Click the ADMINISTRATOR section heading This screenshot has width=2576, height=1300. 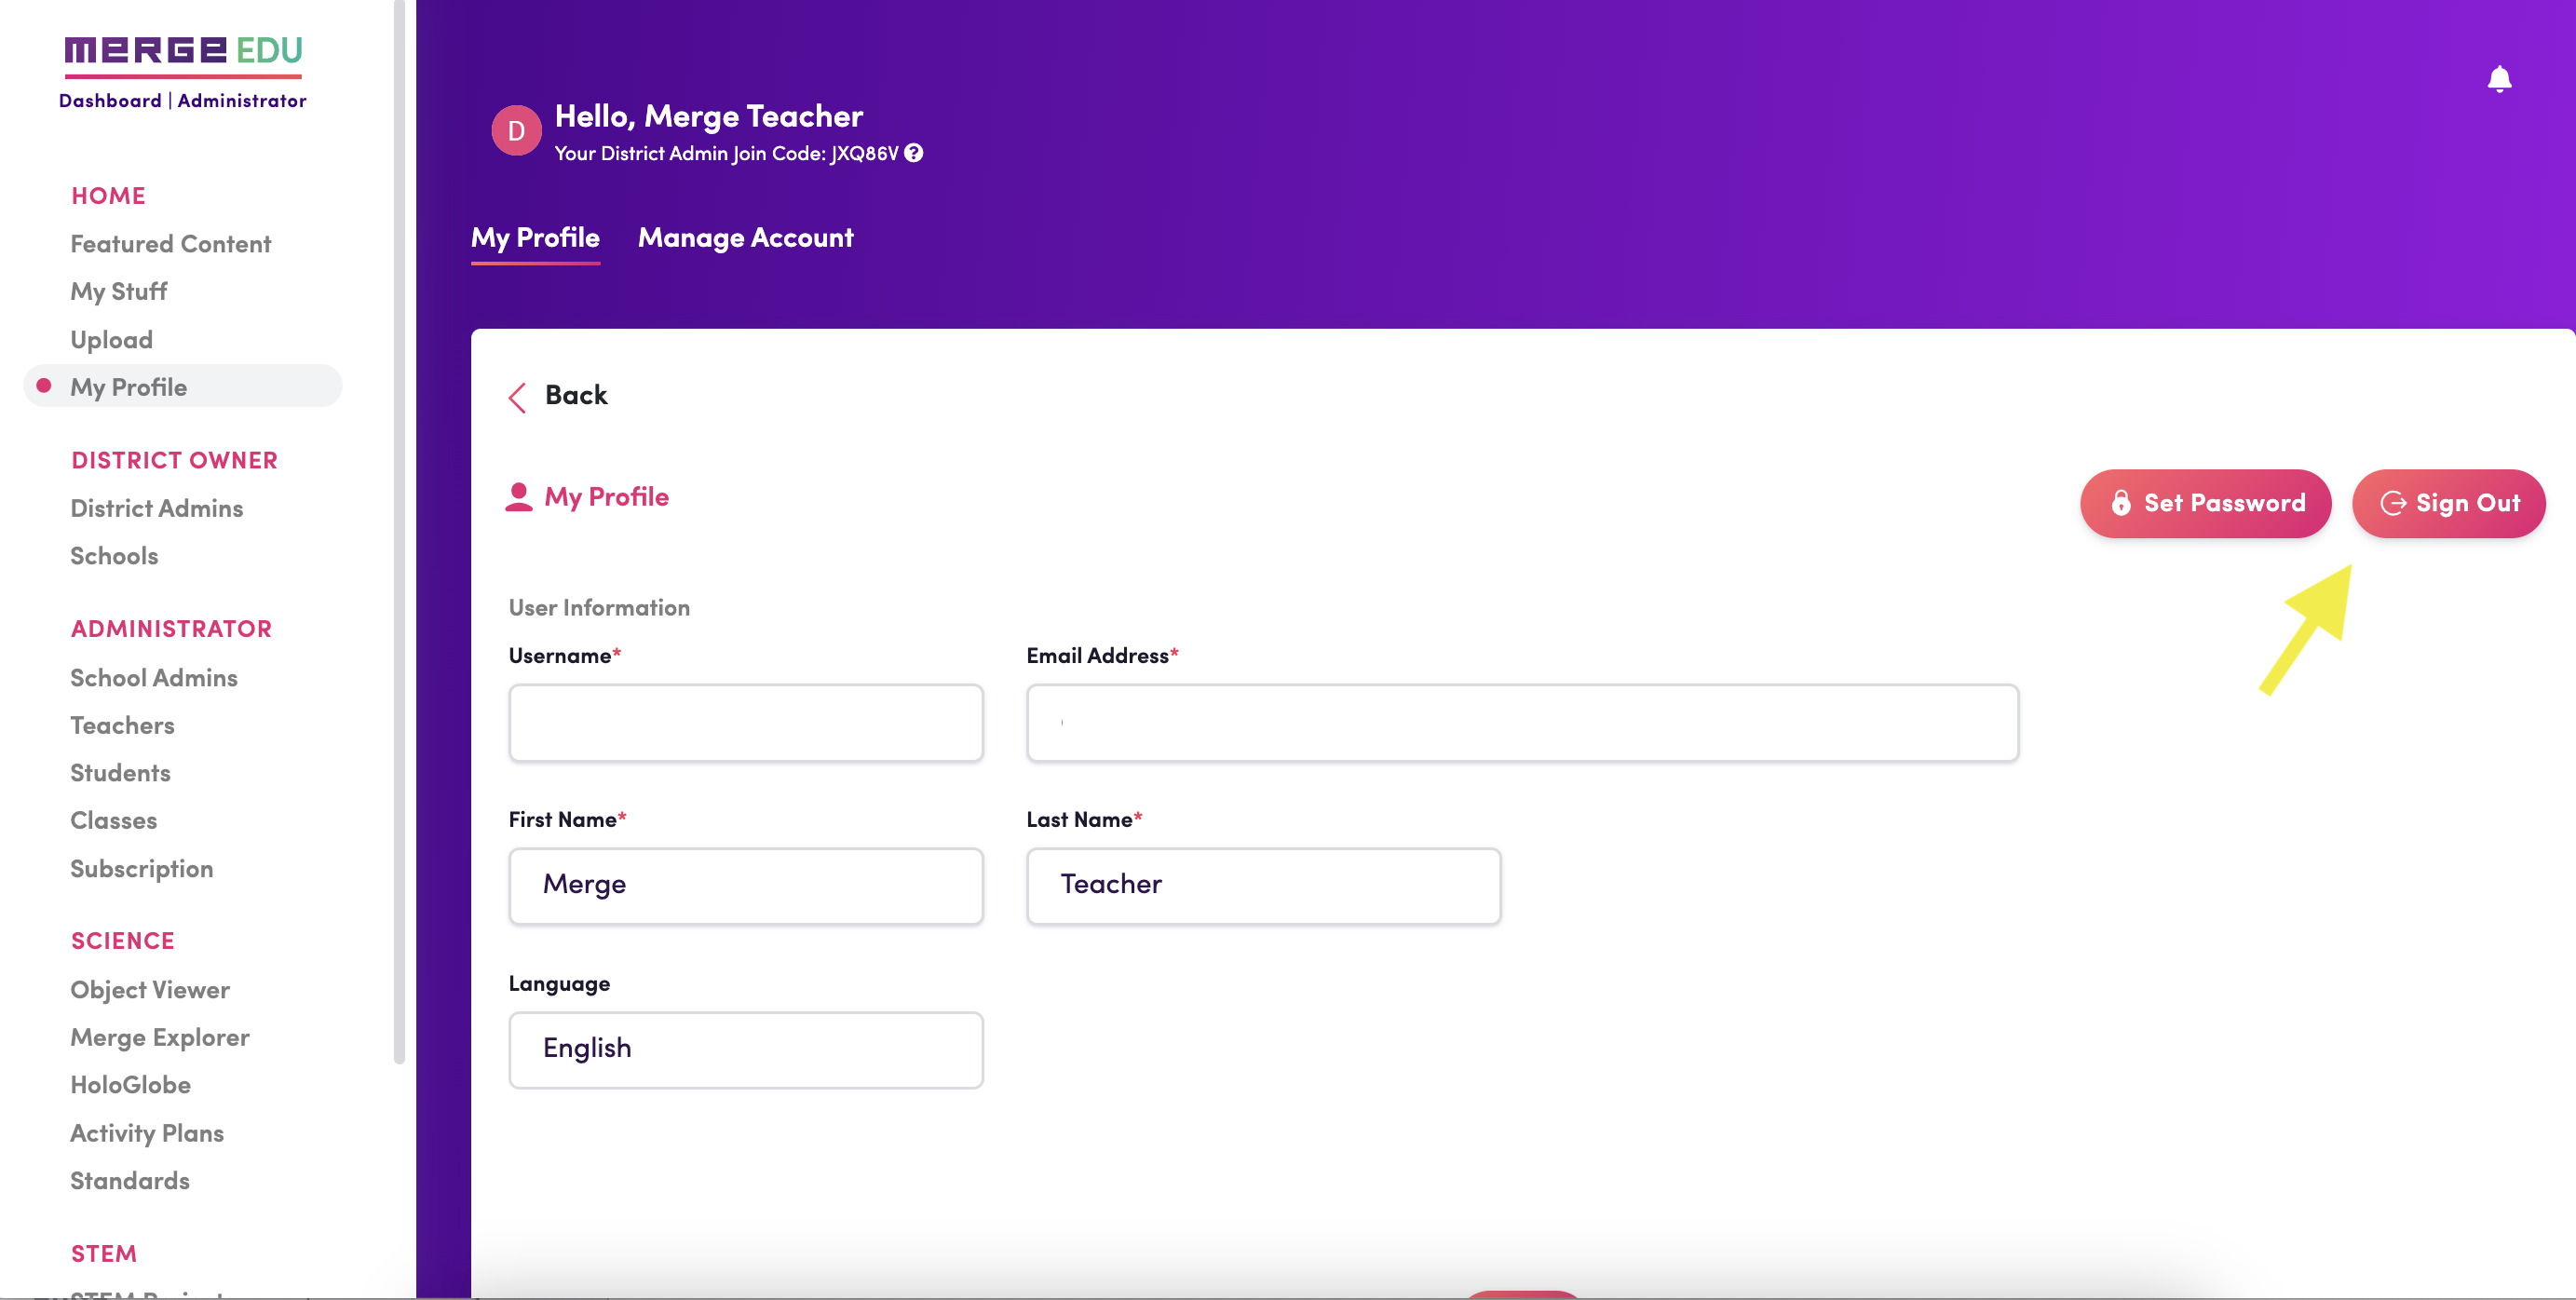171,629
